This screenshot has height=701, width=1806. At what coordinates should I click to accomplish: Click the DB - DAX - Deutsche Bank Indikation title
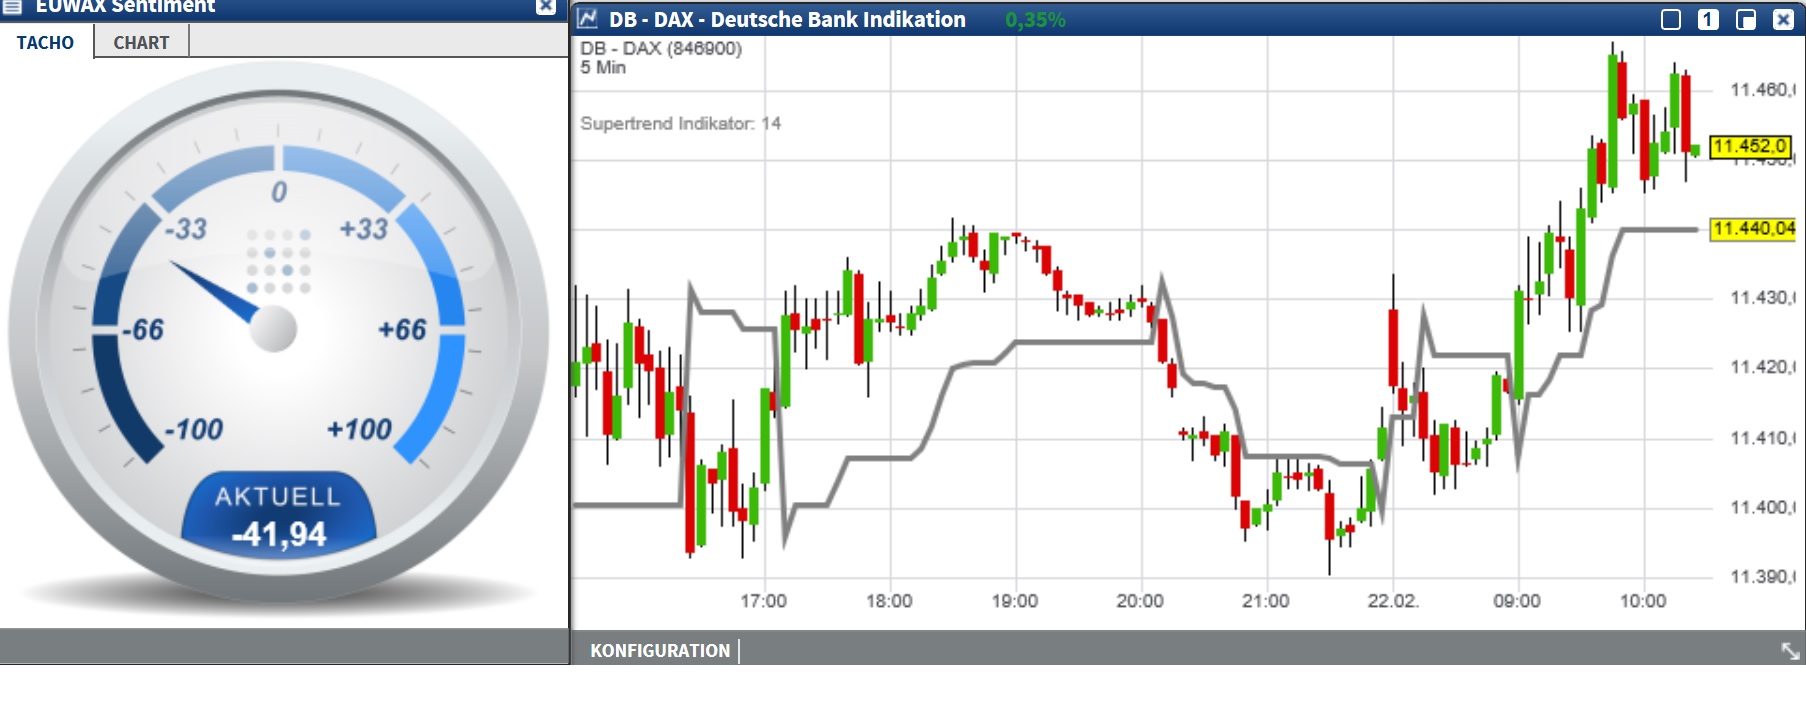(x=787, y=19)
